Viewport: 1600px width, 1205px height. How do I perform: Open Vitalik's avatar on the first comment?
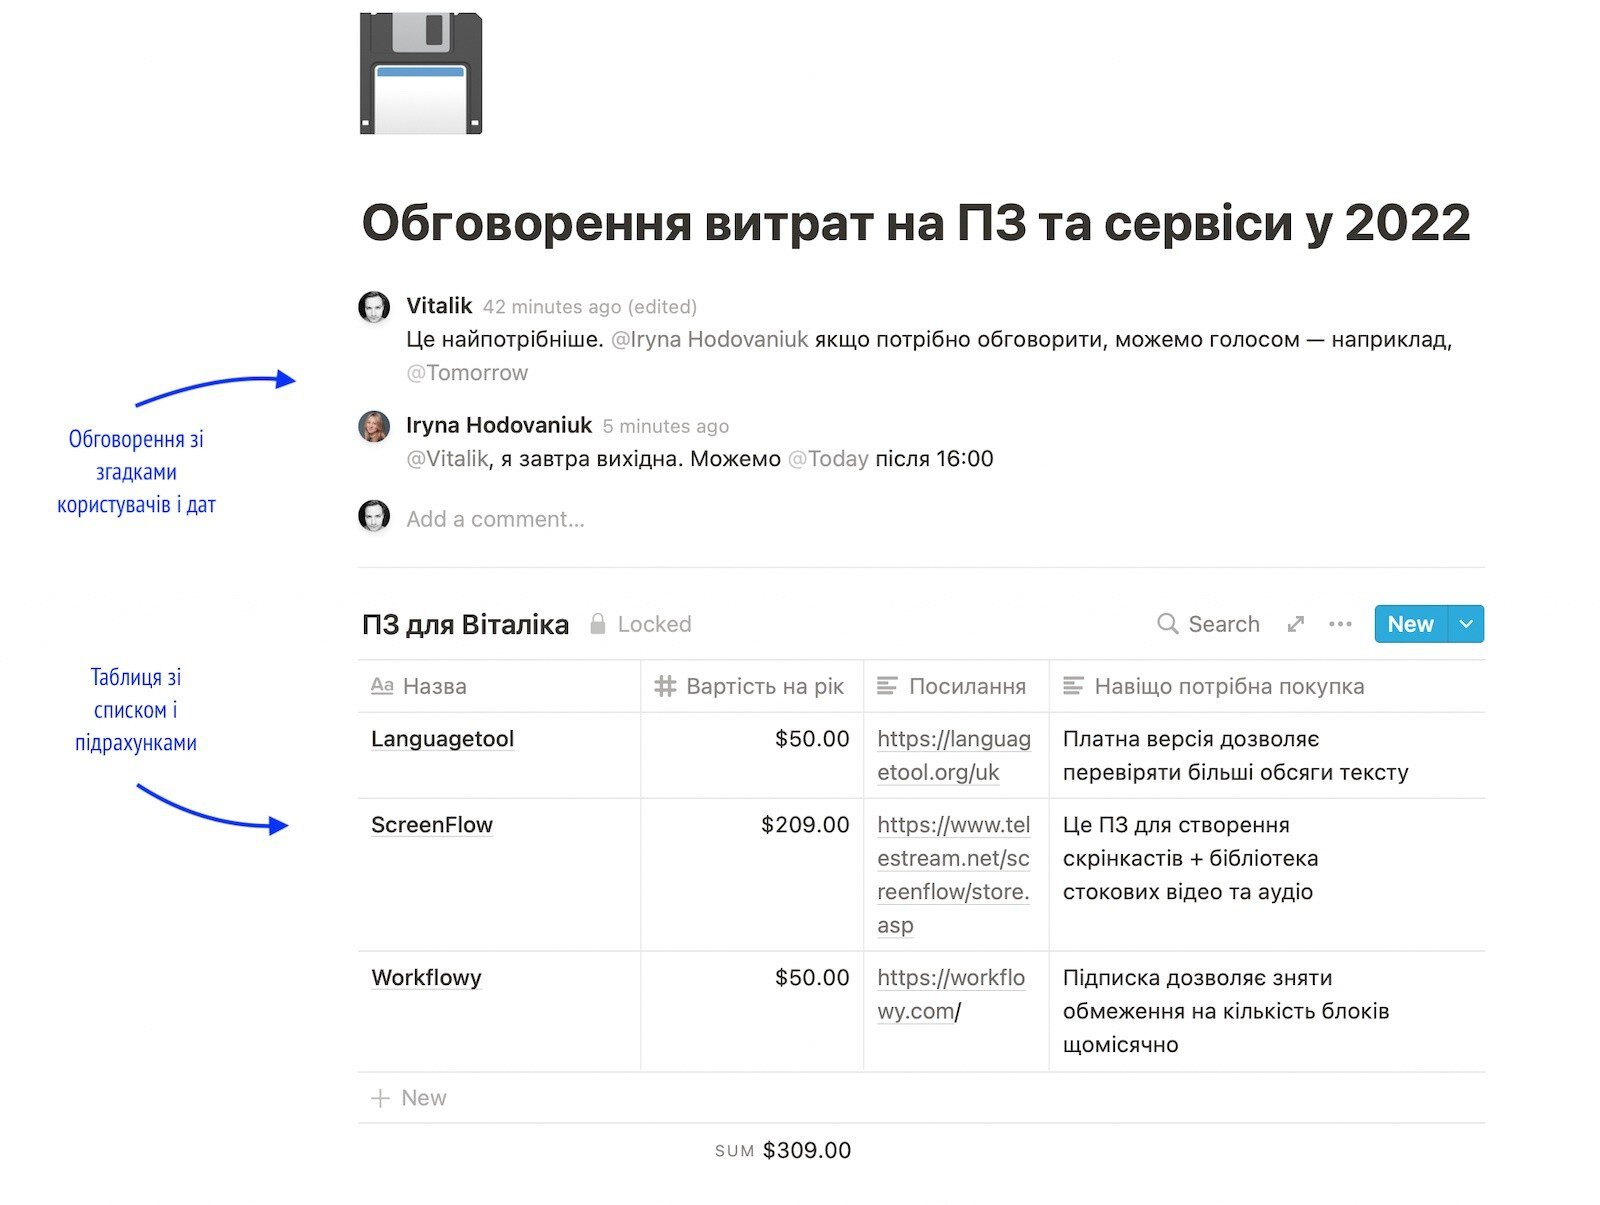(x=374, y=307)
